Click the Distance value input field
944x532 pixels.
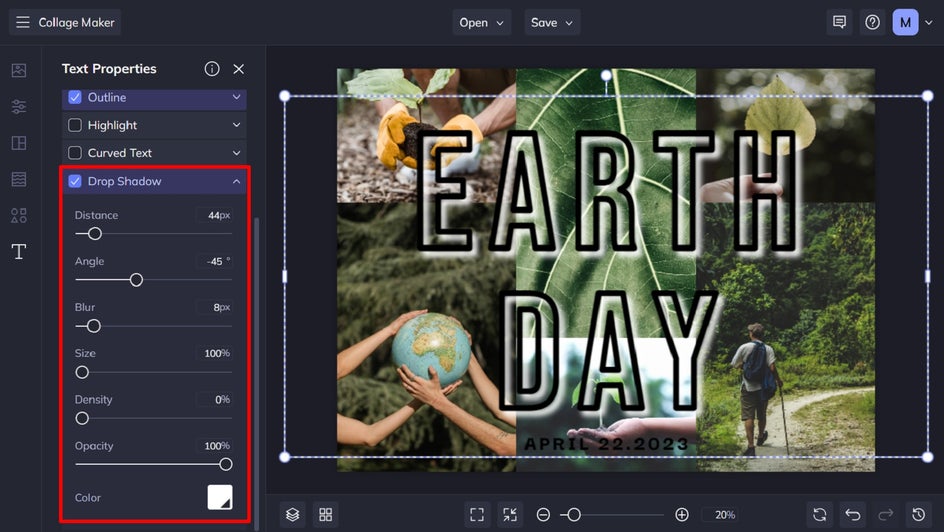(x=213, y=215)
